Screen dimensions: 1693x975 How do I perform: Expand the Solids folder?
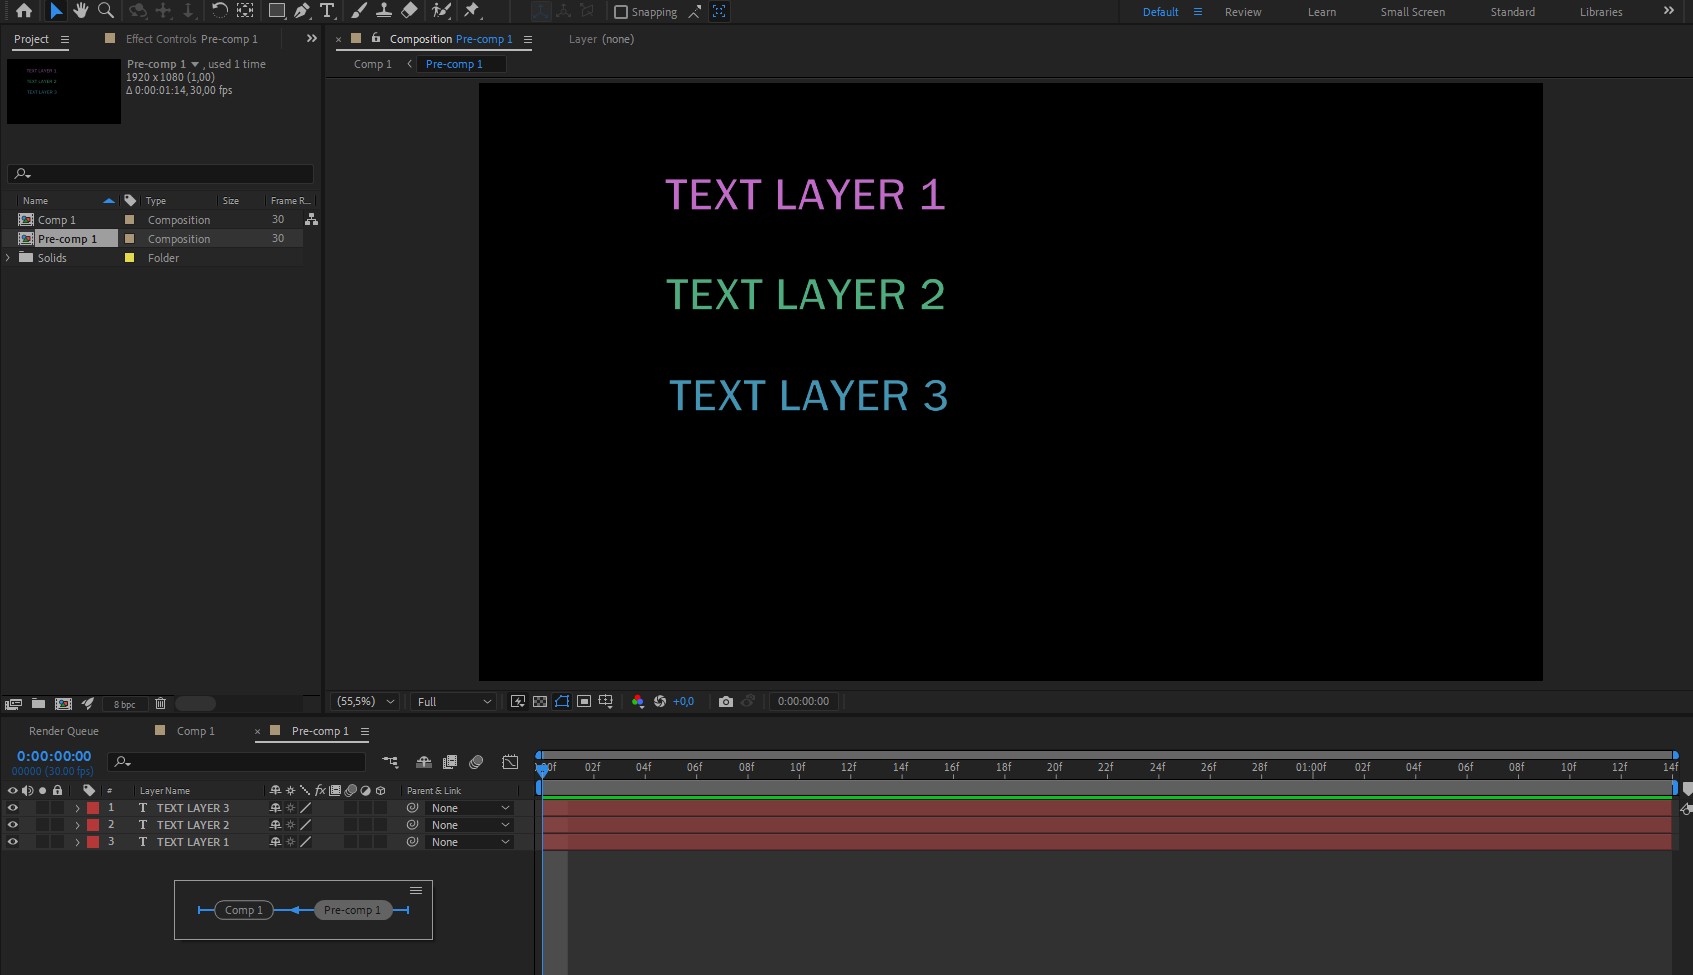[x=8, y=257]
